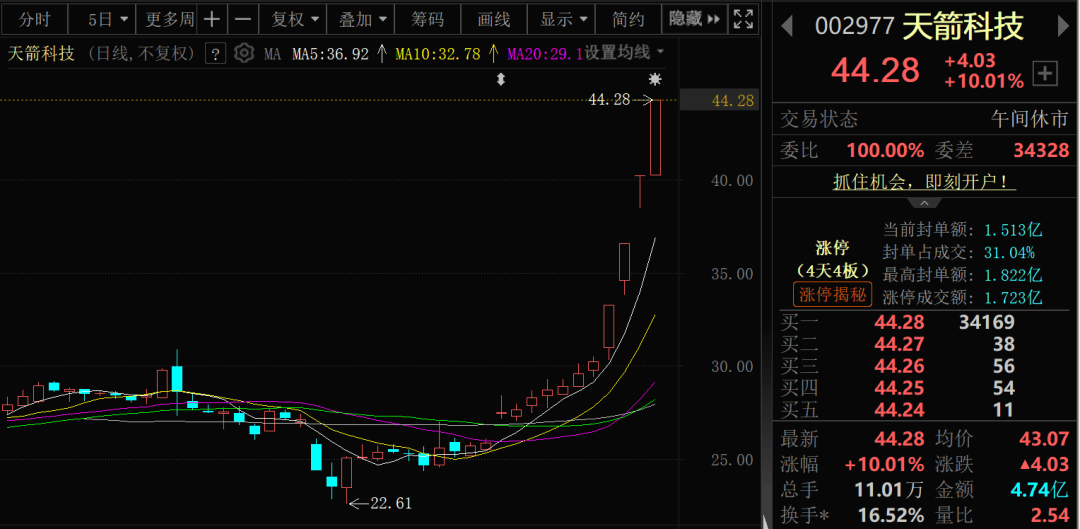1080x529 pixels.
Task: Click the MA indicator label
Action: [x=272, y=54]
